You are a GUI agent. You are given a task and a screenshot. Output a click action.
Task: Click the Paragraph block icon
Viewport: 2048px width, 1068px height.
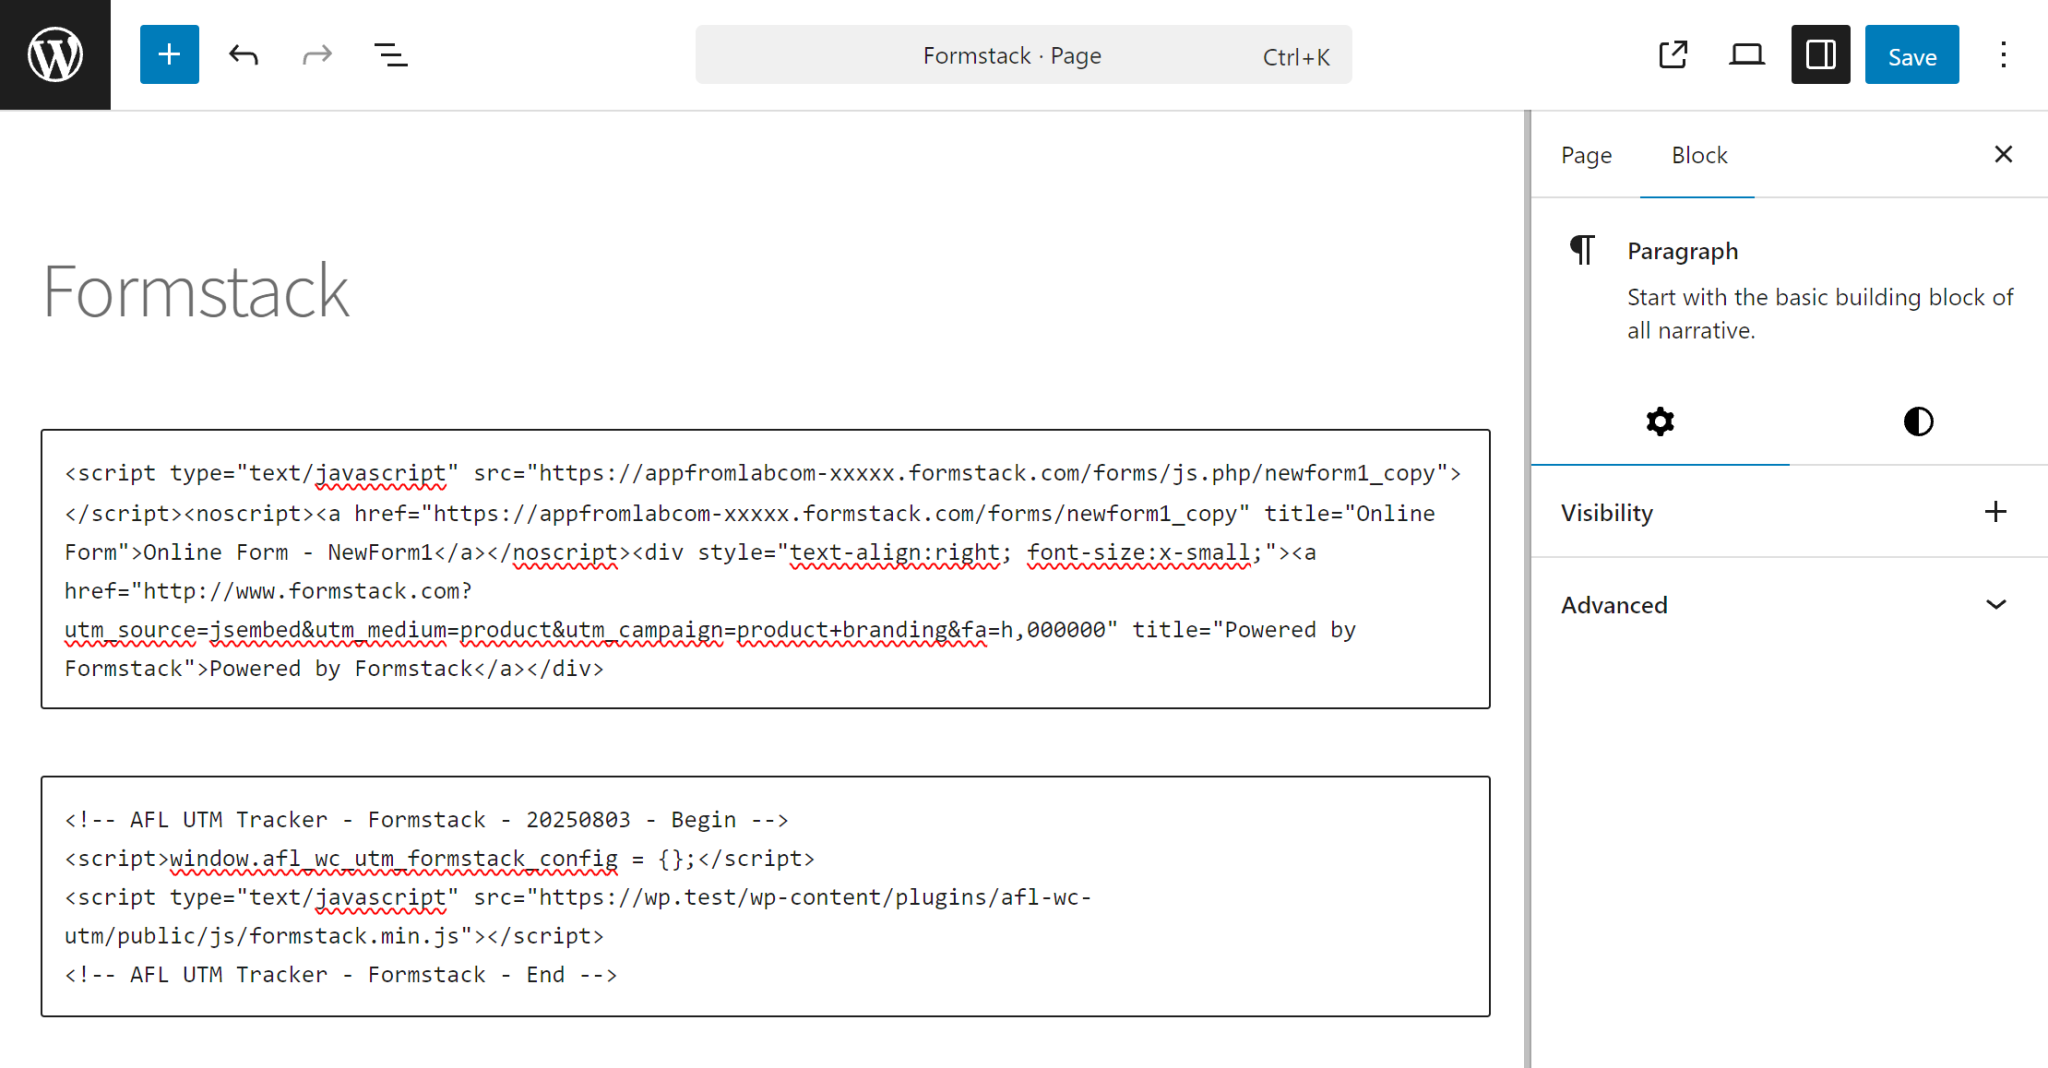tap(1582, 250)
